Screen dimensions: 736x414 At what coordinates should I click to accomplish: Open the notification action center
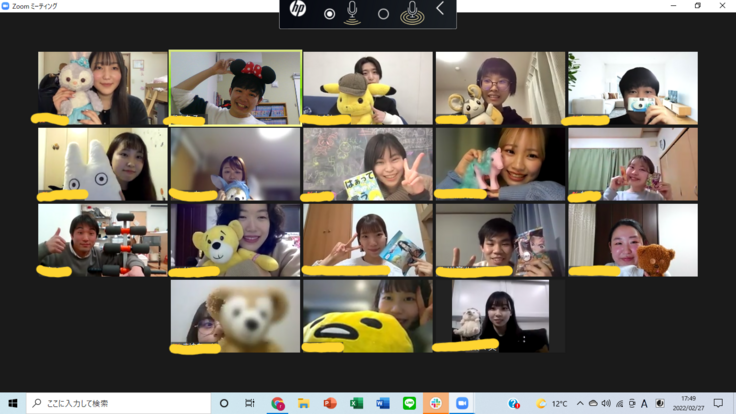[x=718, y=403]
